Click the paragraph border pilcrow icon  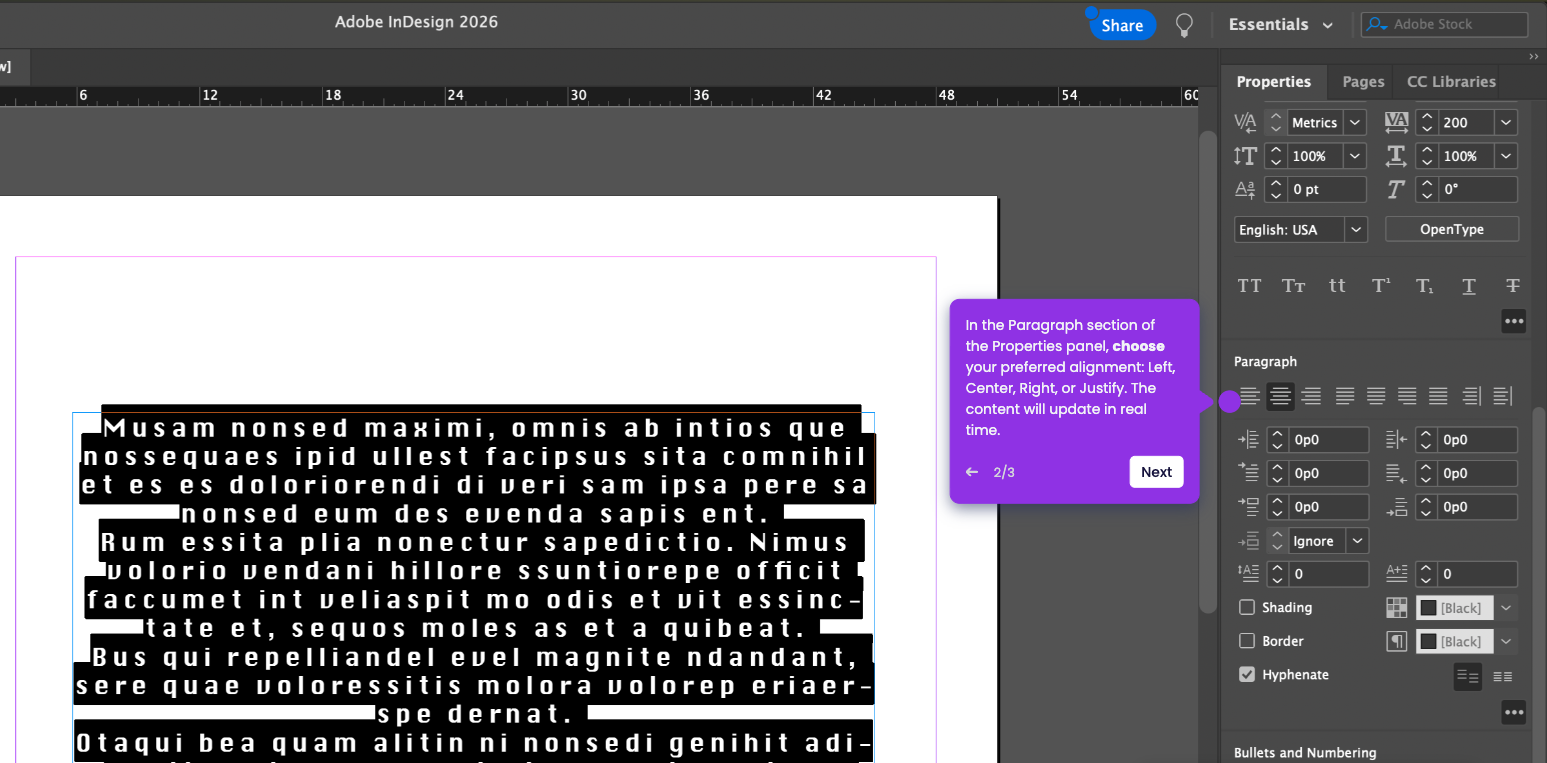click(1396, 641)
